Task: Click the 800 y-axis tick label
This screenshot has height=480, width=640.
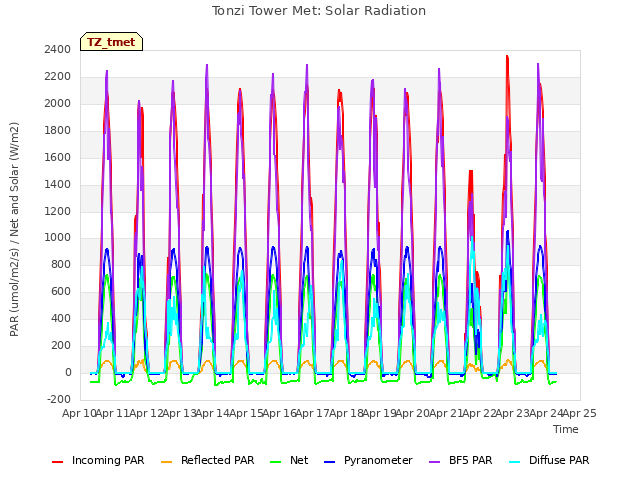Action: click(x=61, y=264)
